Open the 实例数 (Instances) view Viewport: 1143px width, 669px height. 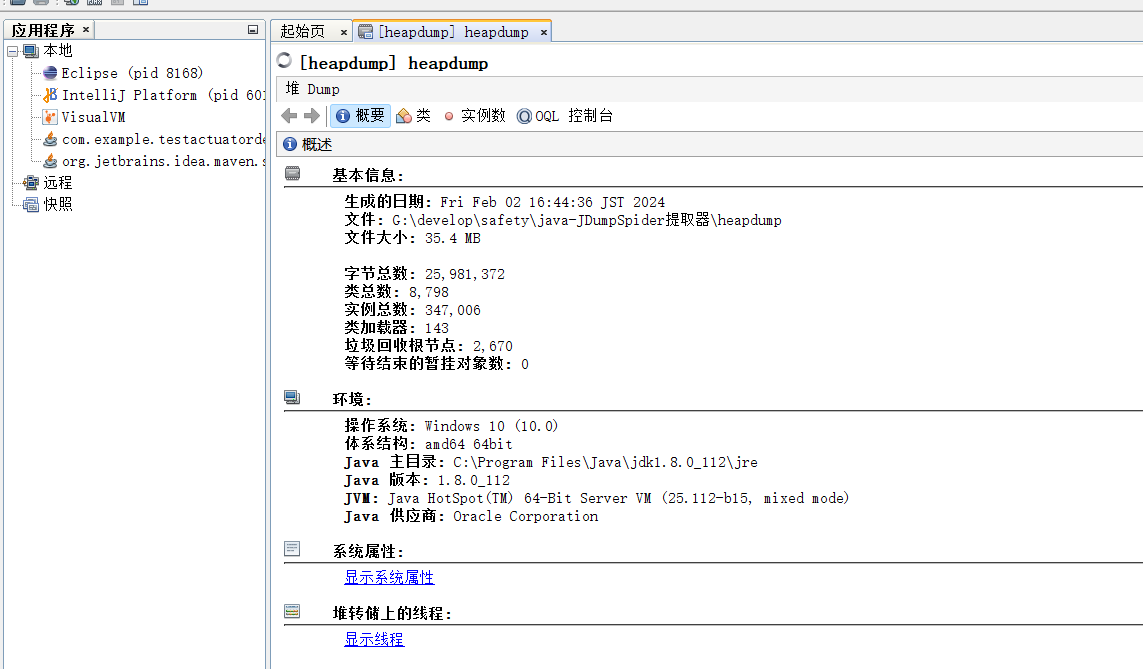(474, 116)
